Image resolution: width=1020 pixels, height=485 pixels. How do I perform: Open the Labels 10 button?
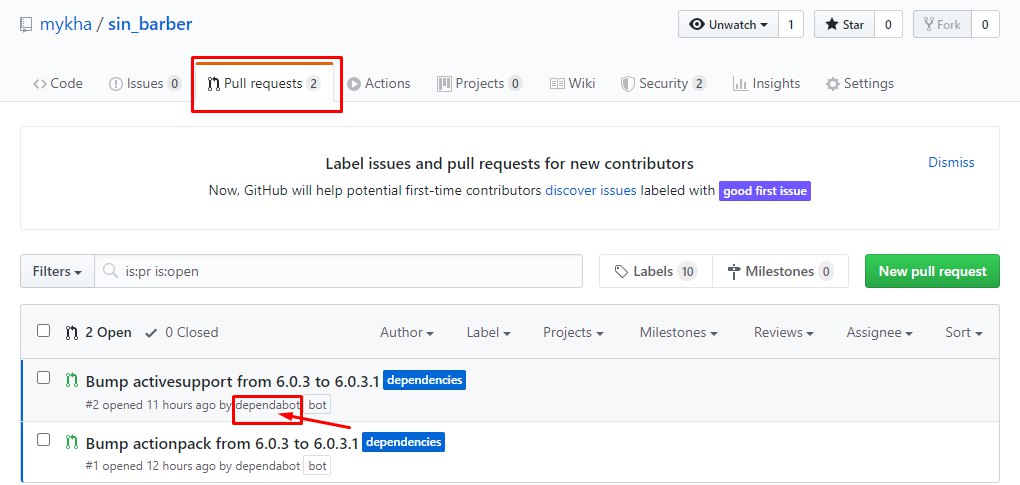(656, 271)
